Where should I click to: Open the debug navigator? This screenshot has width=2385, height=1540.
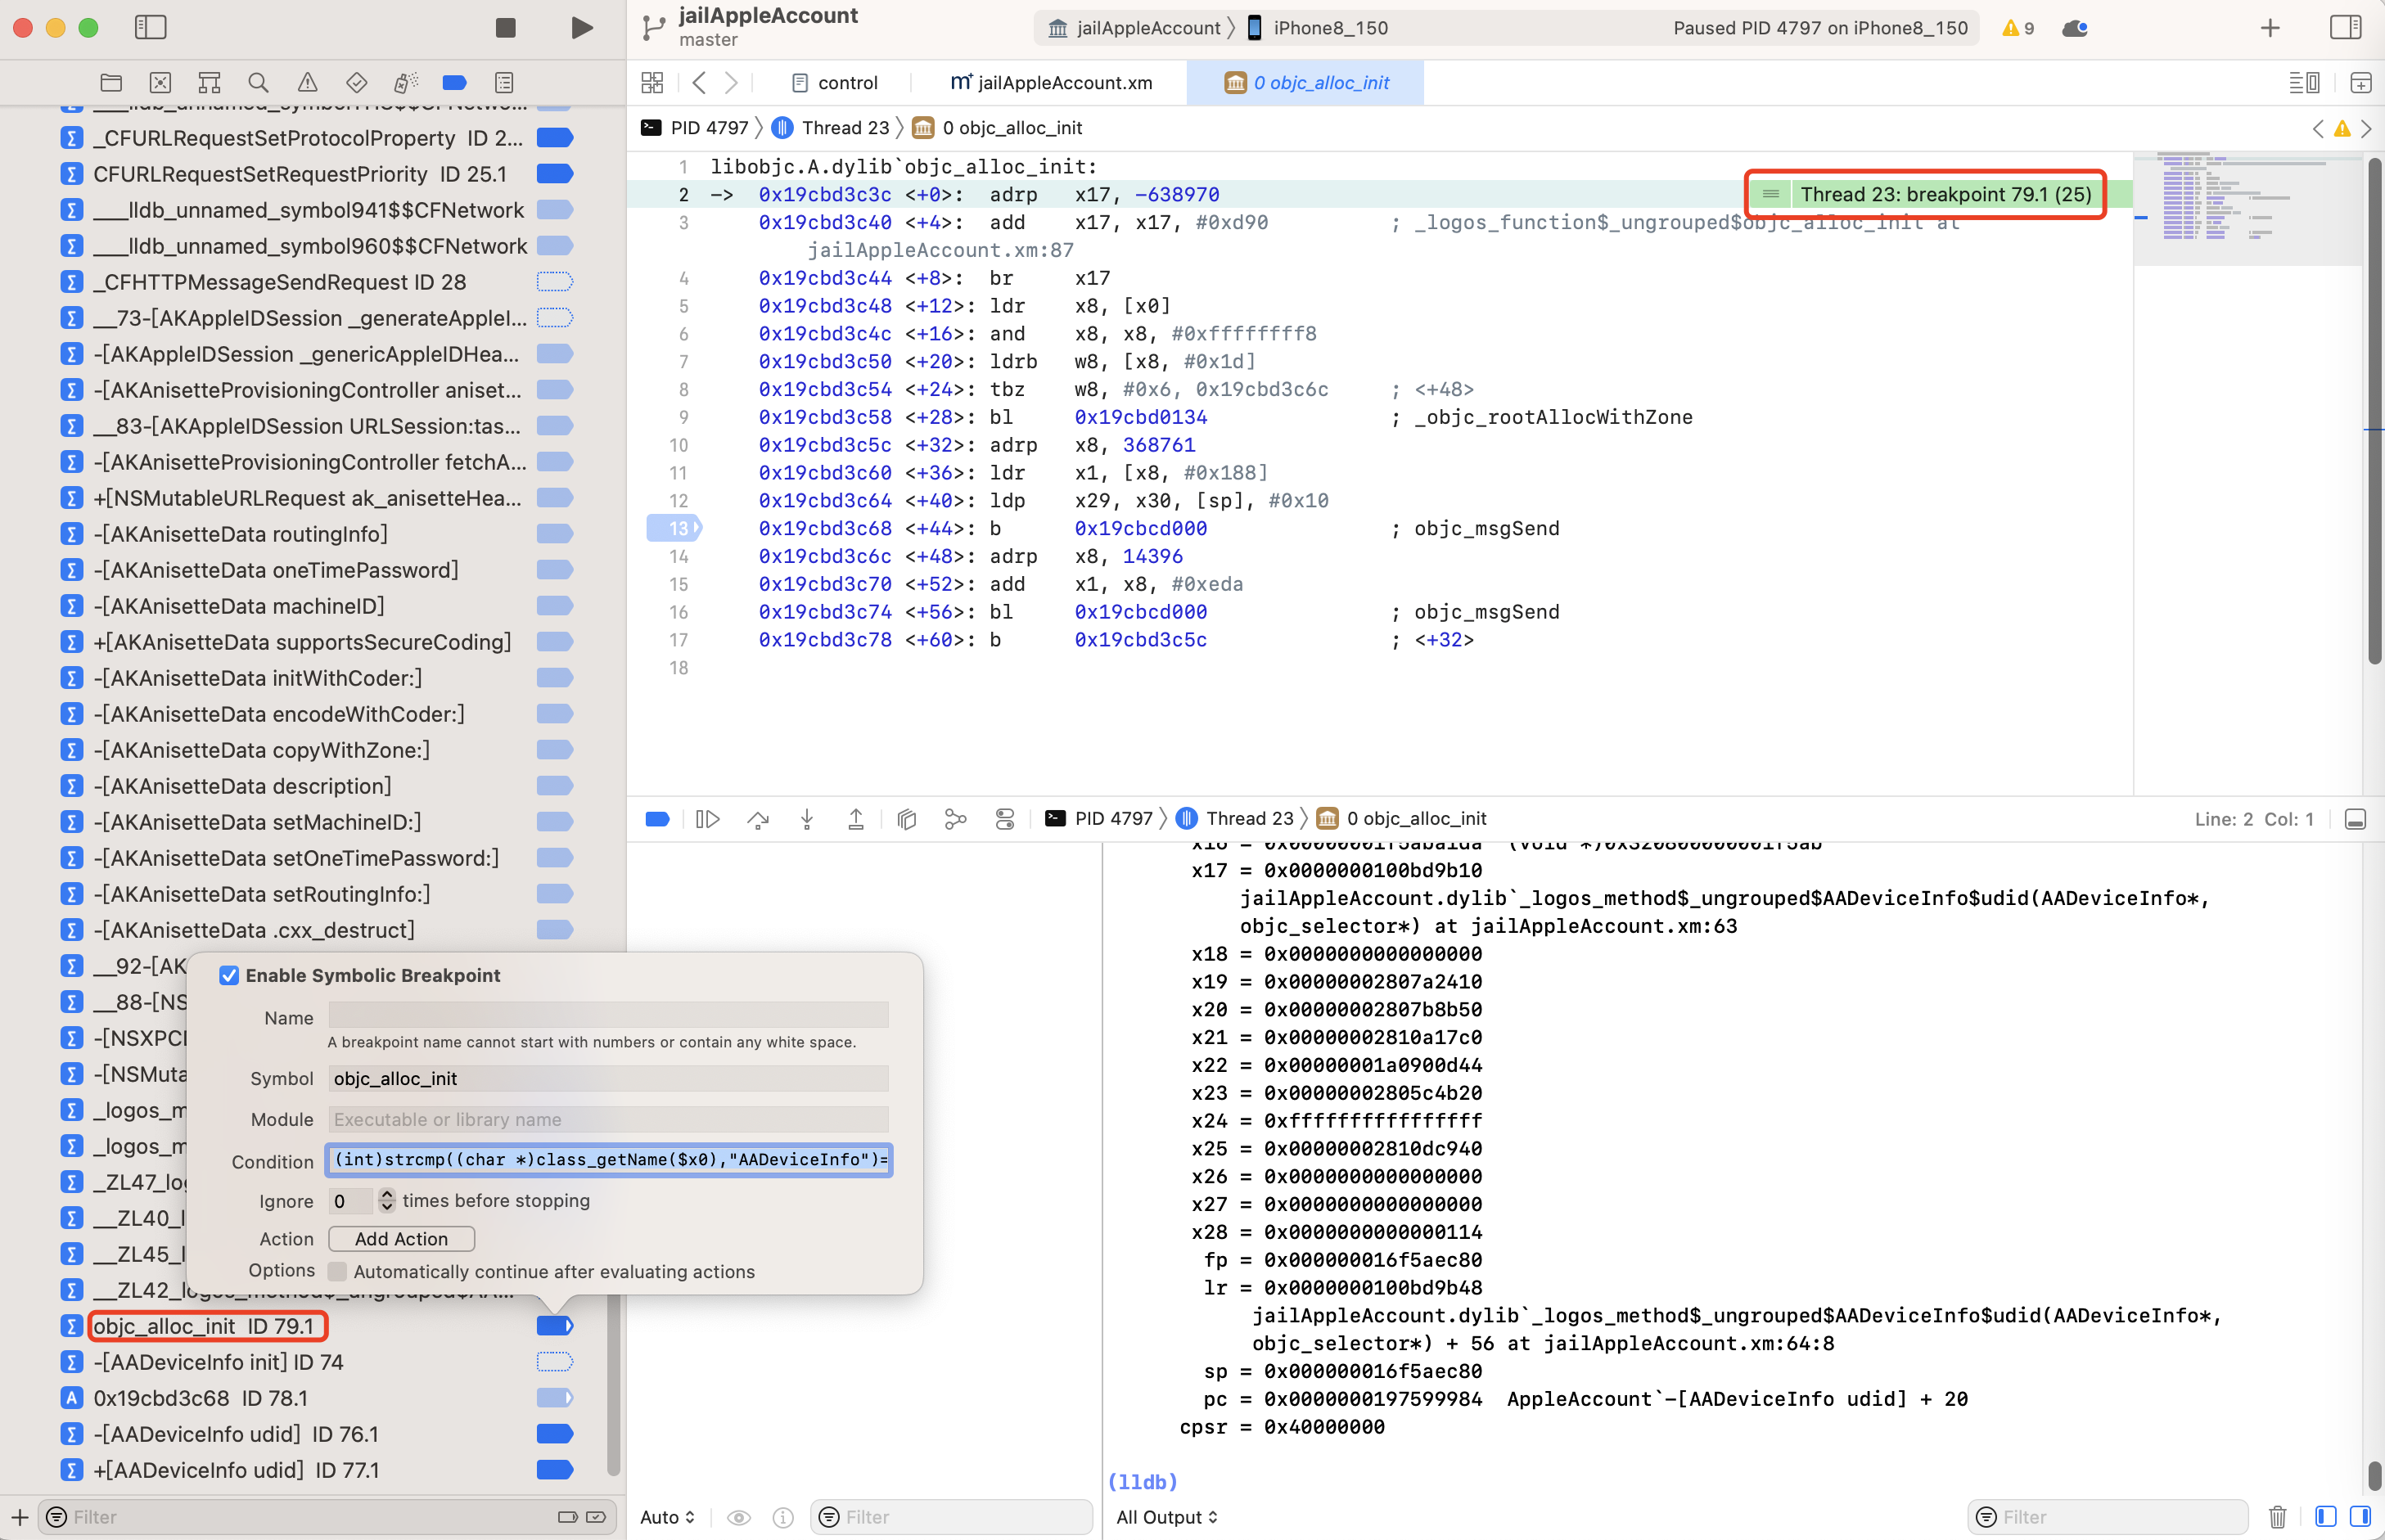click(x=405, y=83)
